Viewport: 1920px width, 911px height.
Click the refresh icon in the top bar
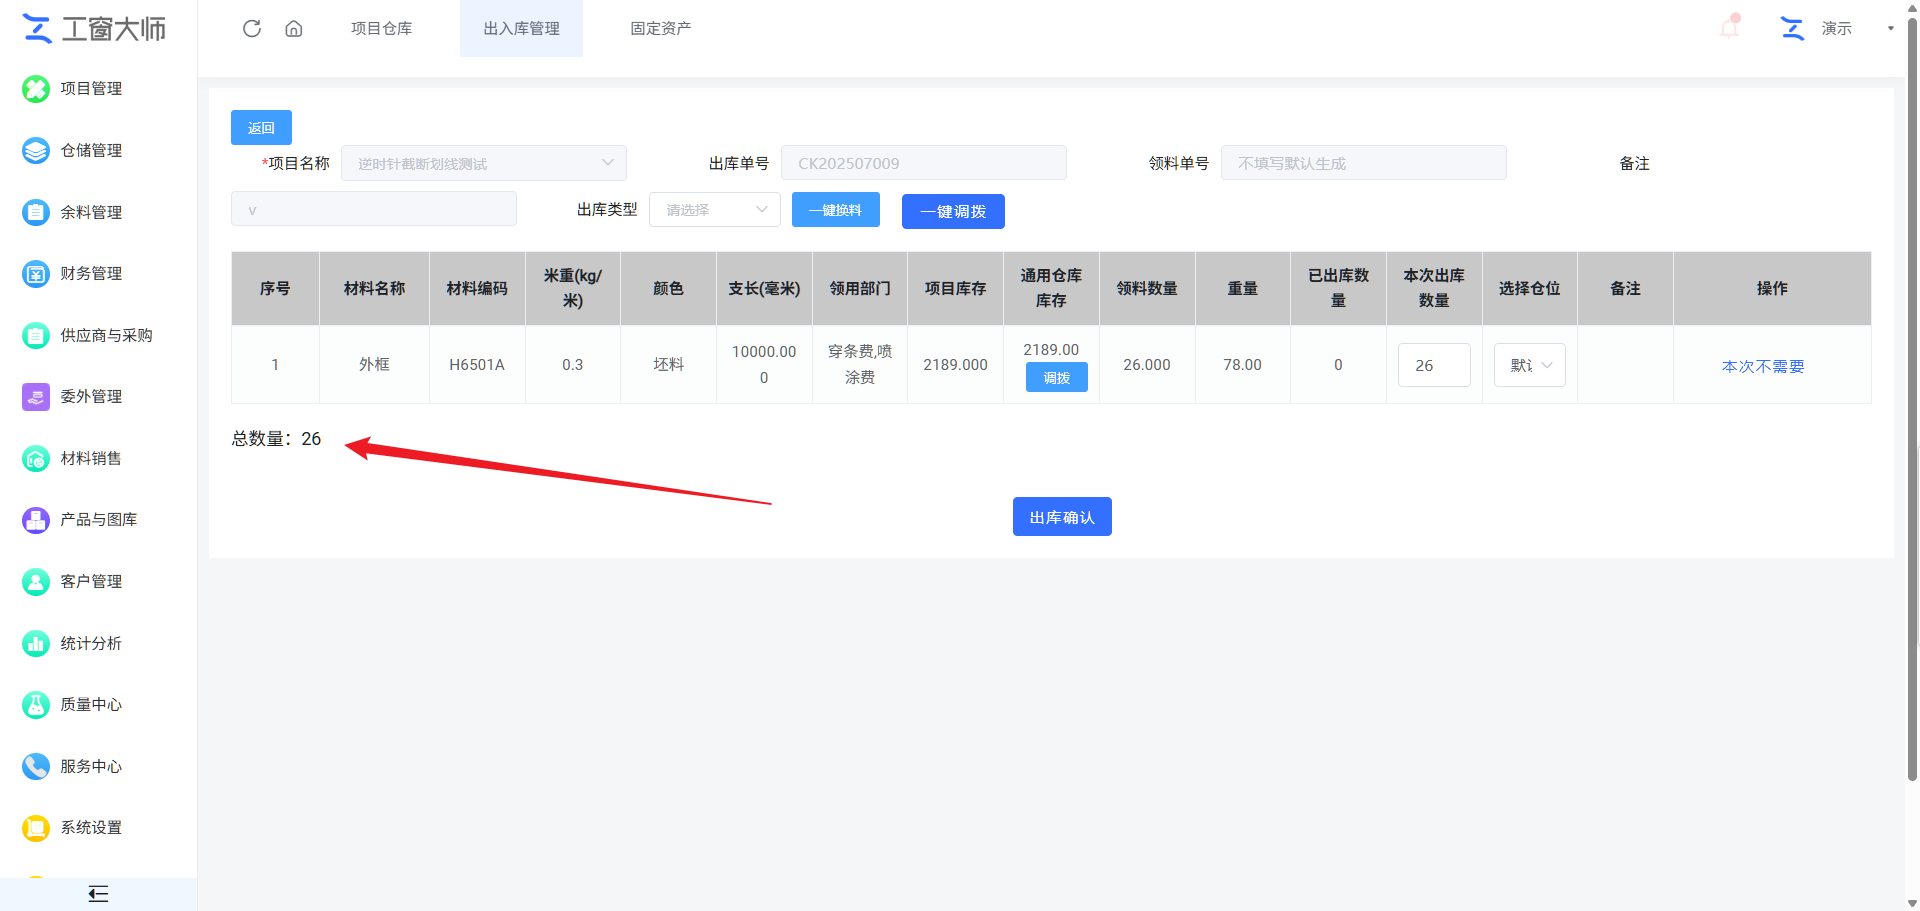click(252, 28)
